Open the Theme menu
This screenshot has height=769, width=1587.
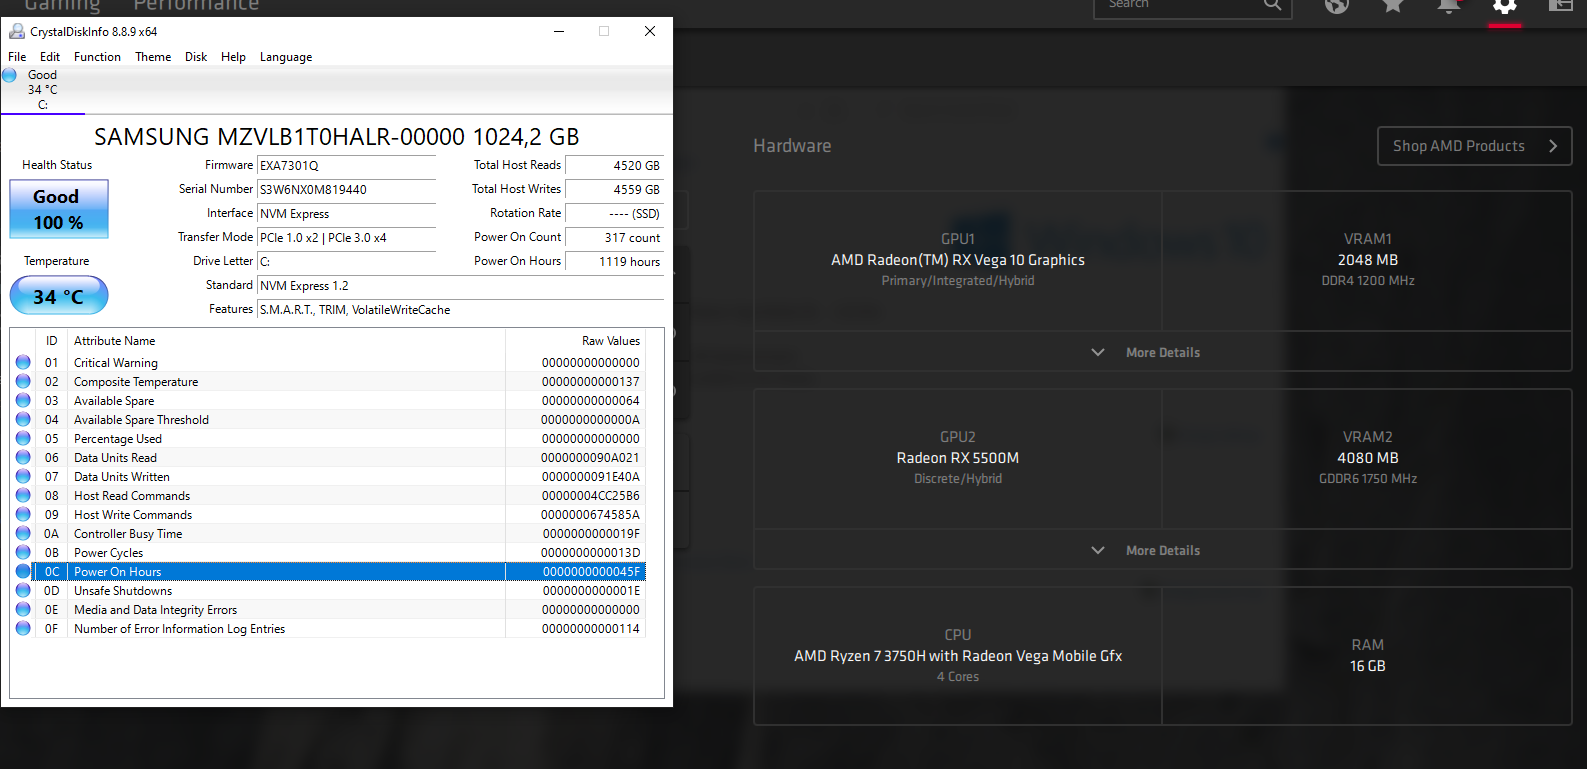[153, 57]
